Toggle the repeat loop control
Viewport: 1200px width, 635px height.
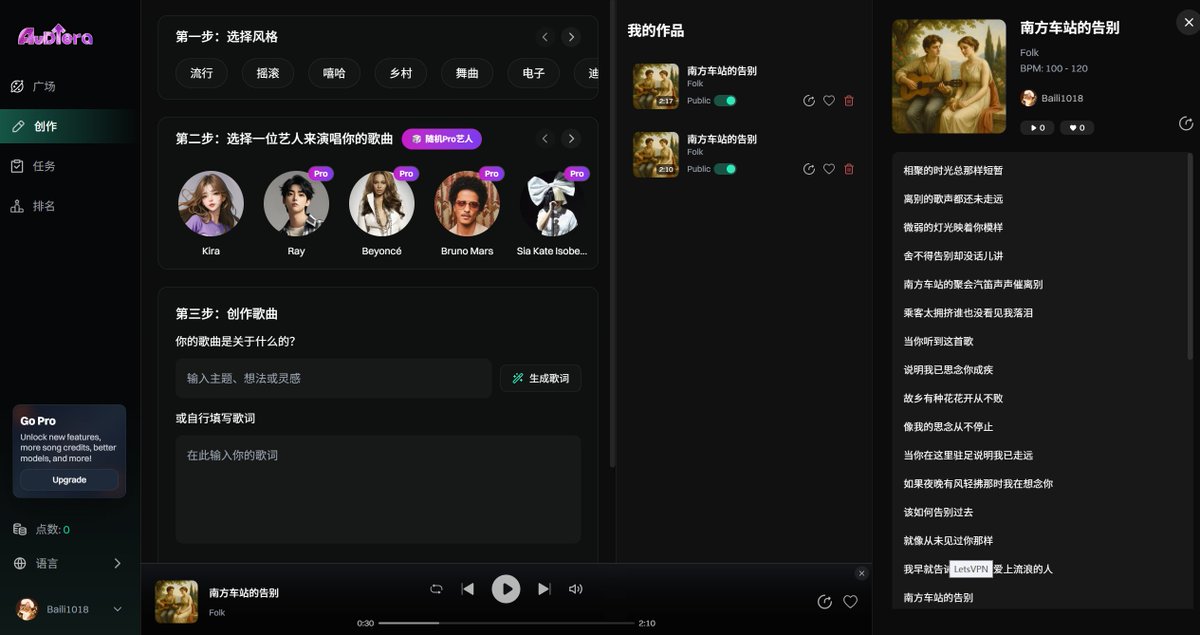click(436, 589)
